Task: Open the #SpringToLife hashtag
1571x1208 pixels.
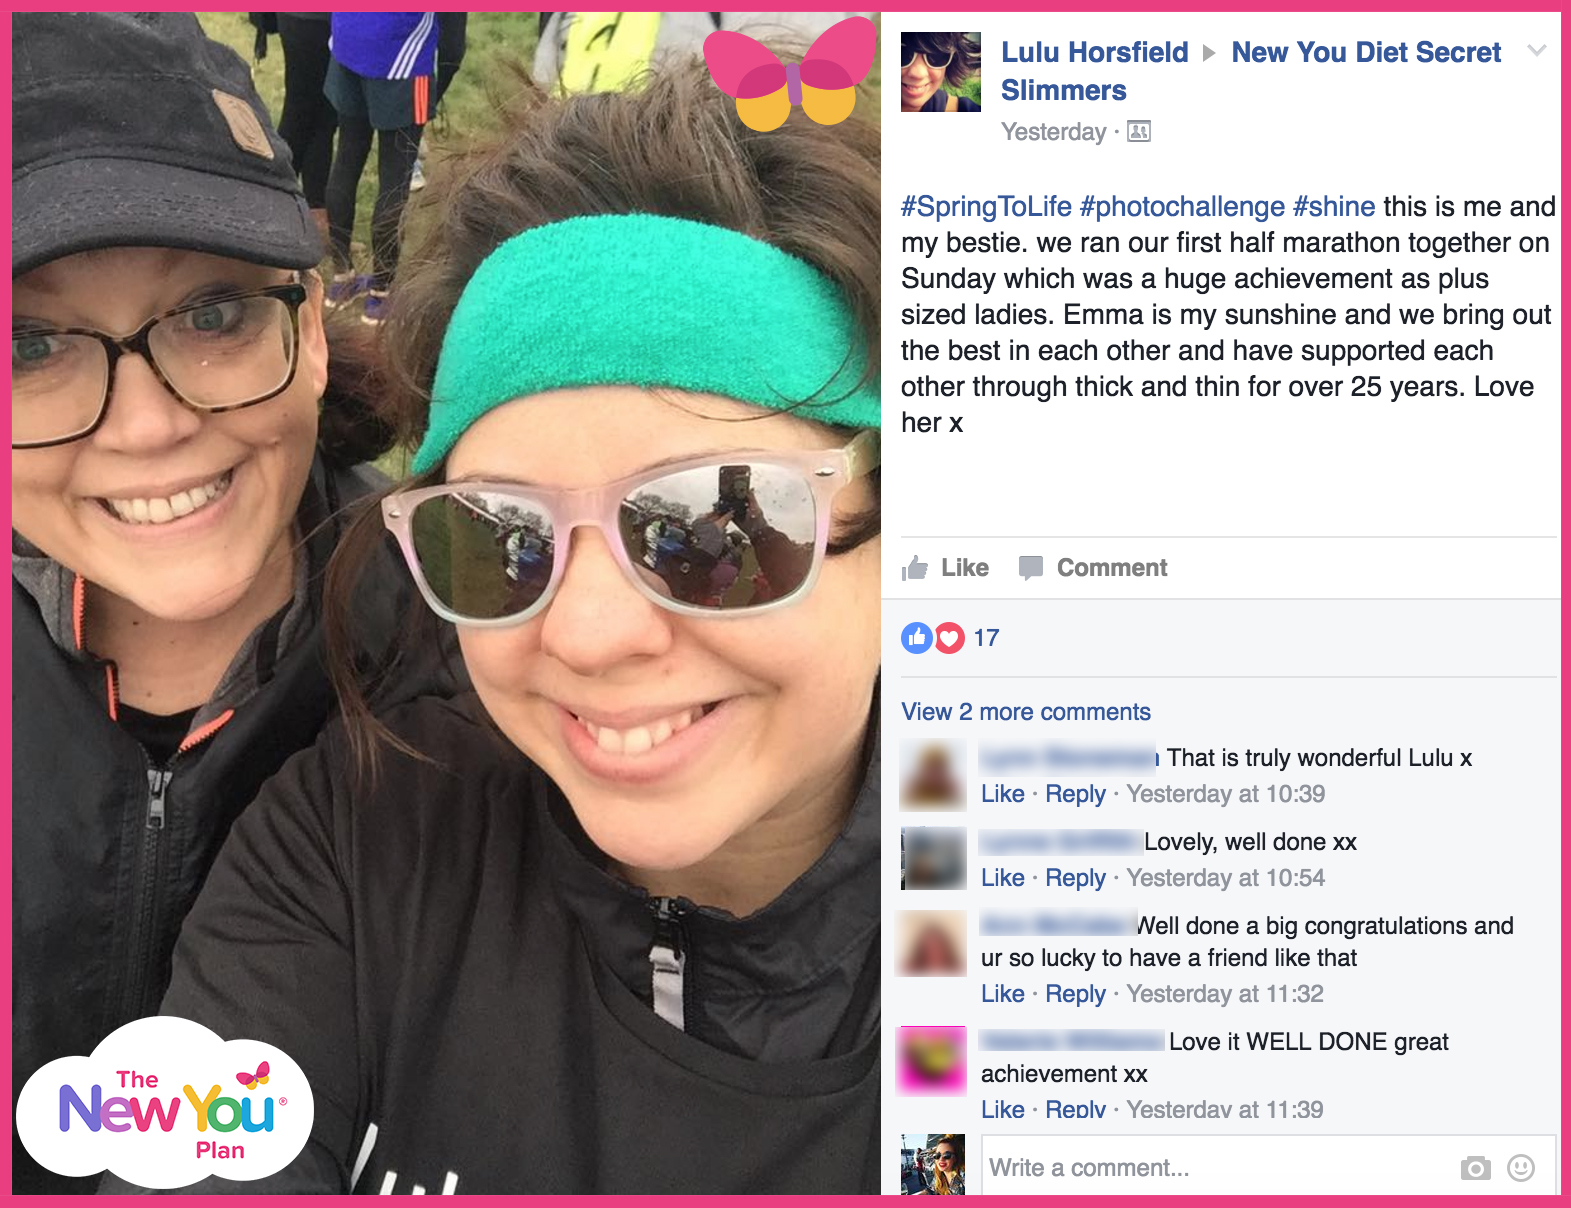Action: tap(986, 207)
